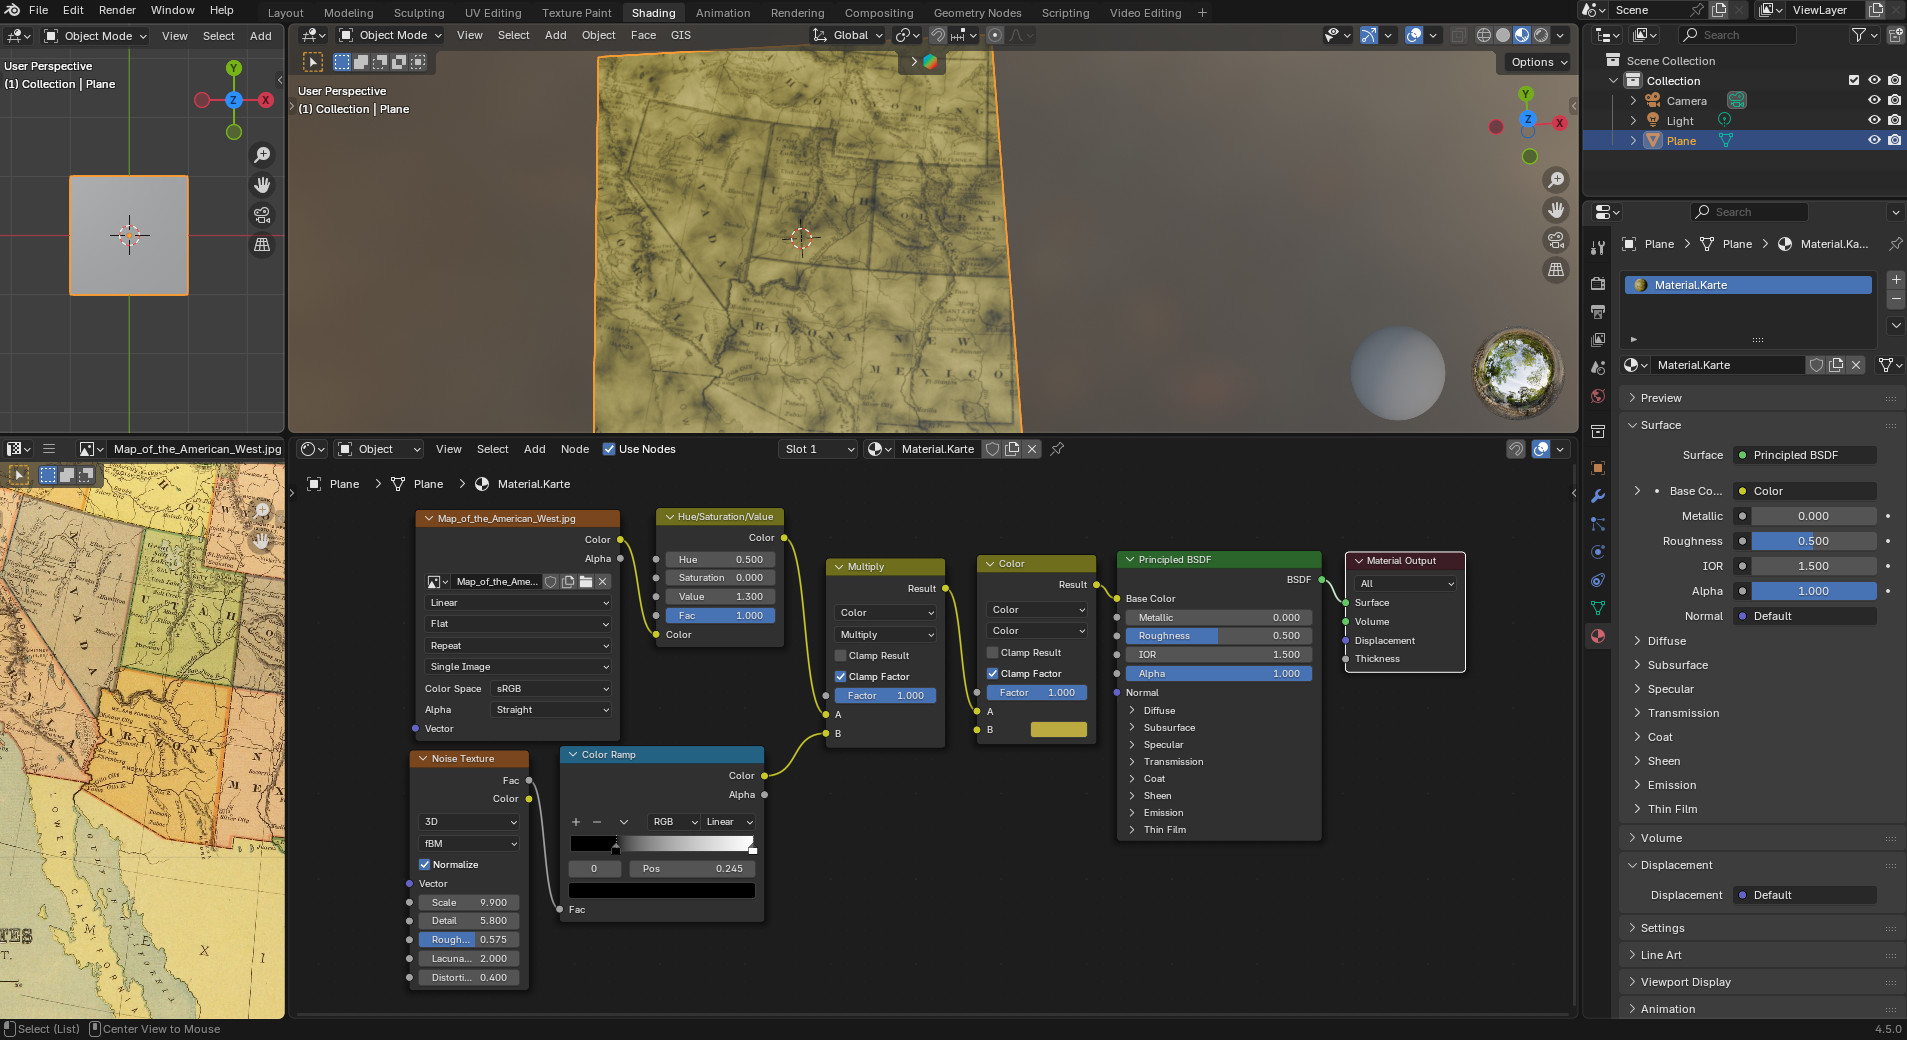Click the Material.Karte name field in properties
1907x1040 pixels.
(x=1726, y=365)
